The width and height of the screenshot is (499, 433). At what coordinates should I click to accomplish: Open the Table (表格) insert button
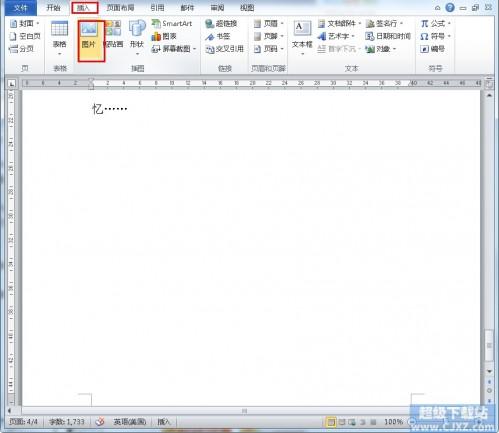pyautogui.click(x=59, y=38)
